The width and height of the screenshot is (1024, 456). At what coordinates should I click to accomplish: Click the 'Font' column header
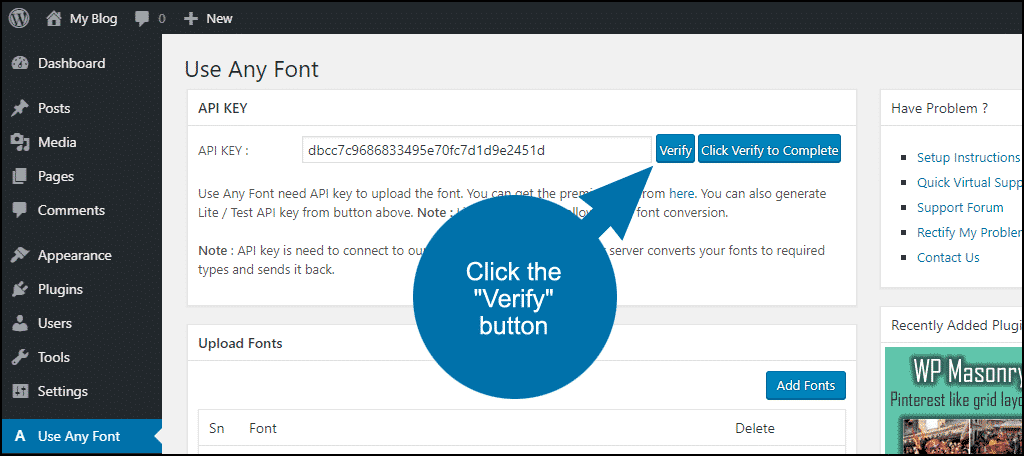pyautogui.click(x=263, y=429)
